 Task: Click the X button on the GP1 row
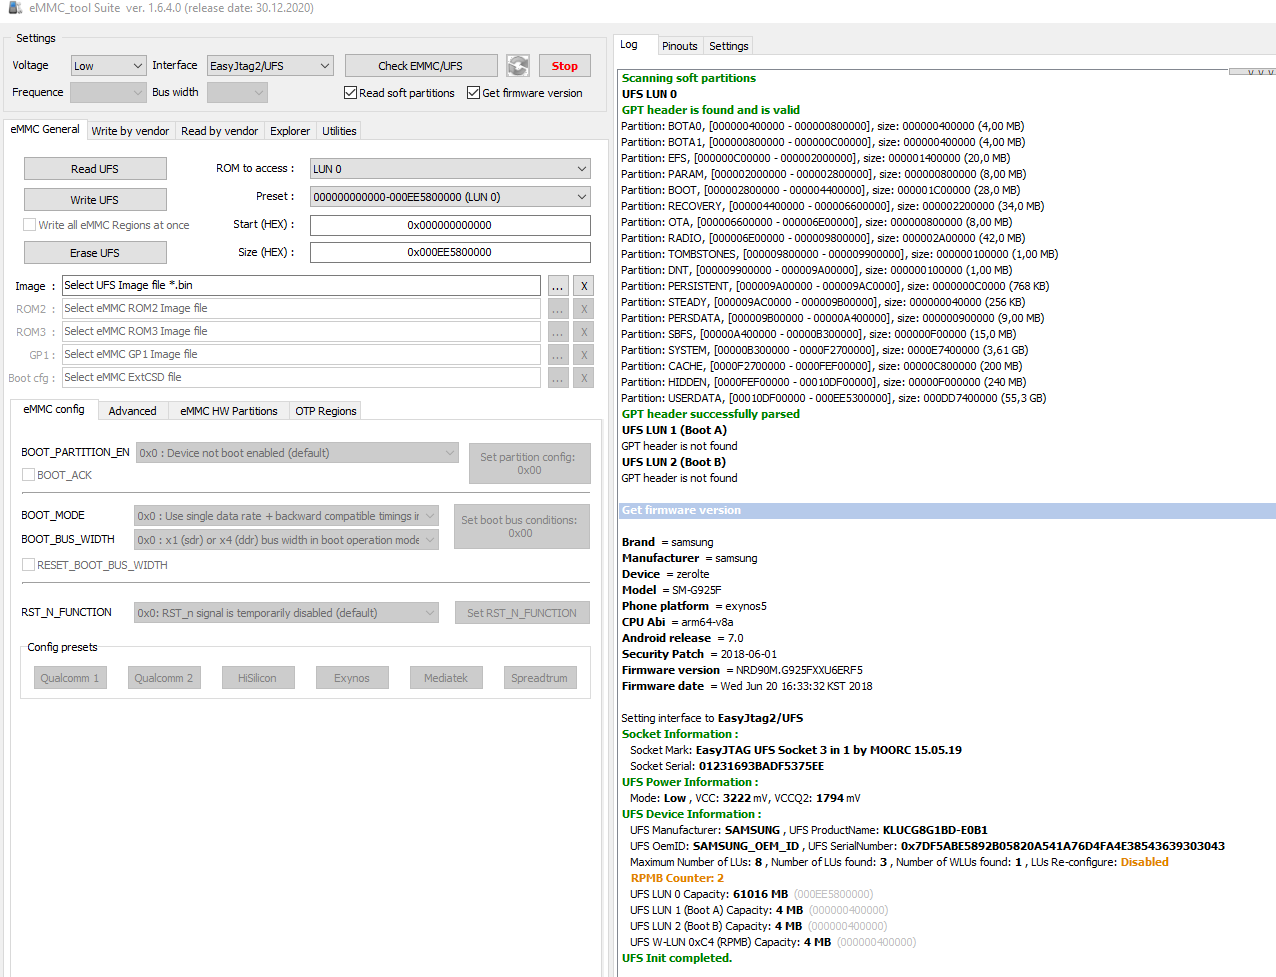pos(584,355)
